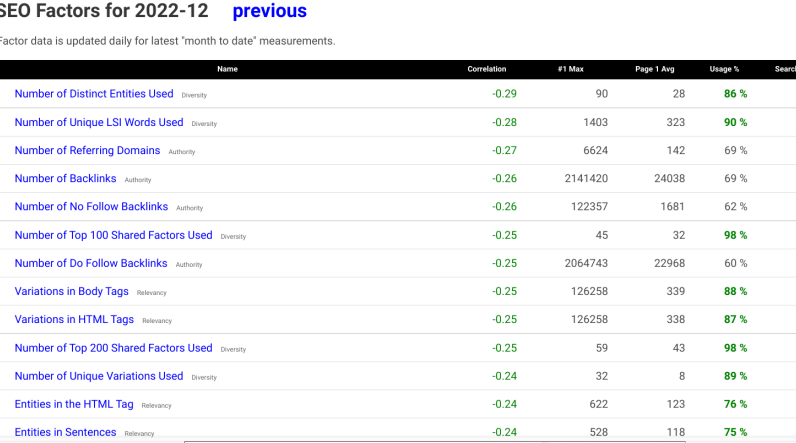
Task: Sort by Correlation column header
Action: tap(487, 69)
